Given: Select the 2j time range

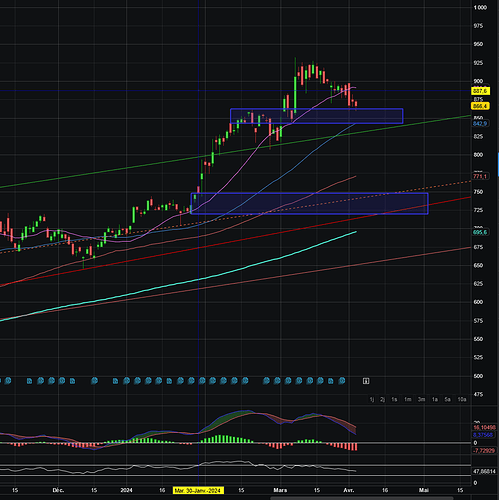Looking at the screenshot, I should click(383, 399).
